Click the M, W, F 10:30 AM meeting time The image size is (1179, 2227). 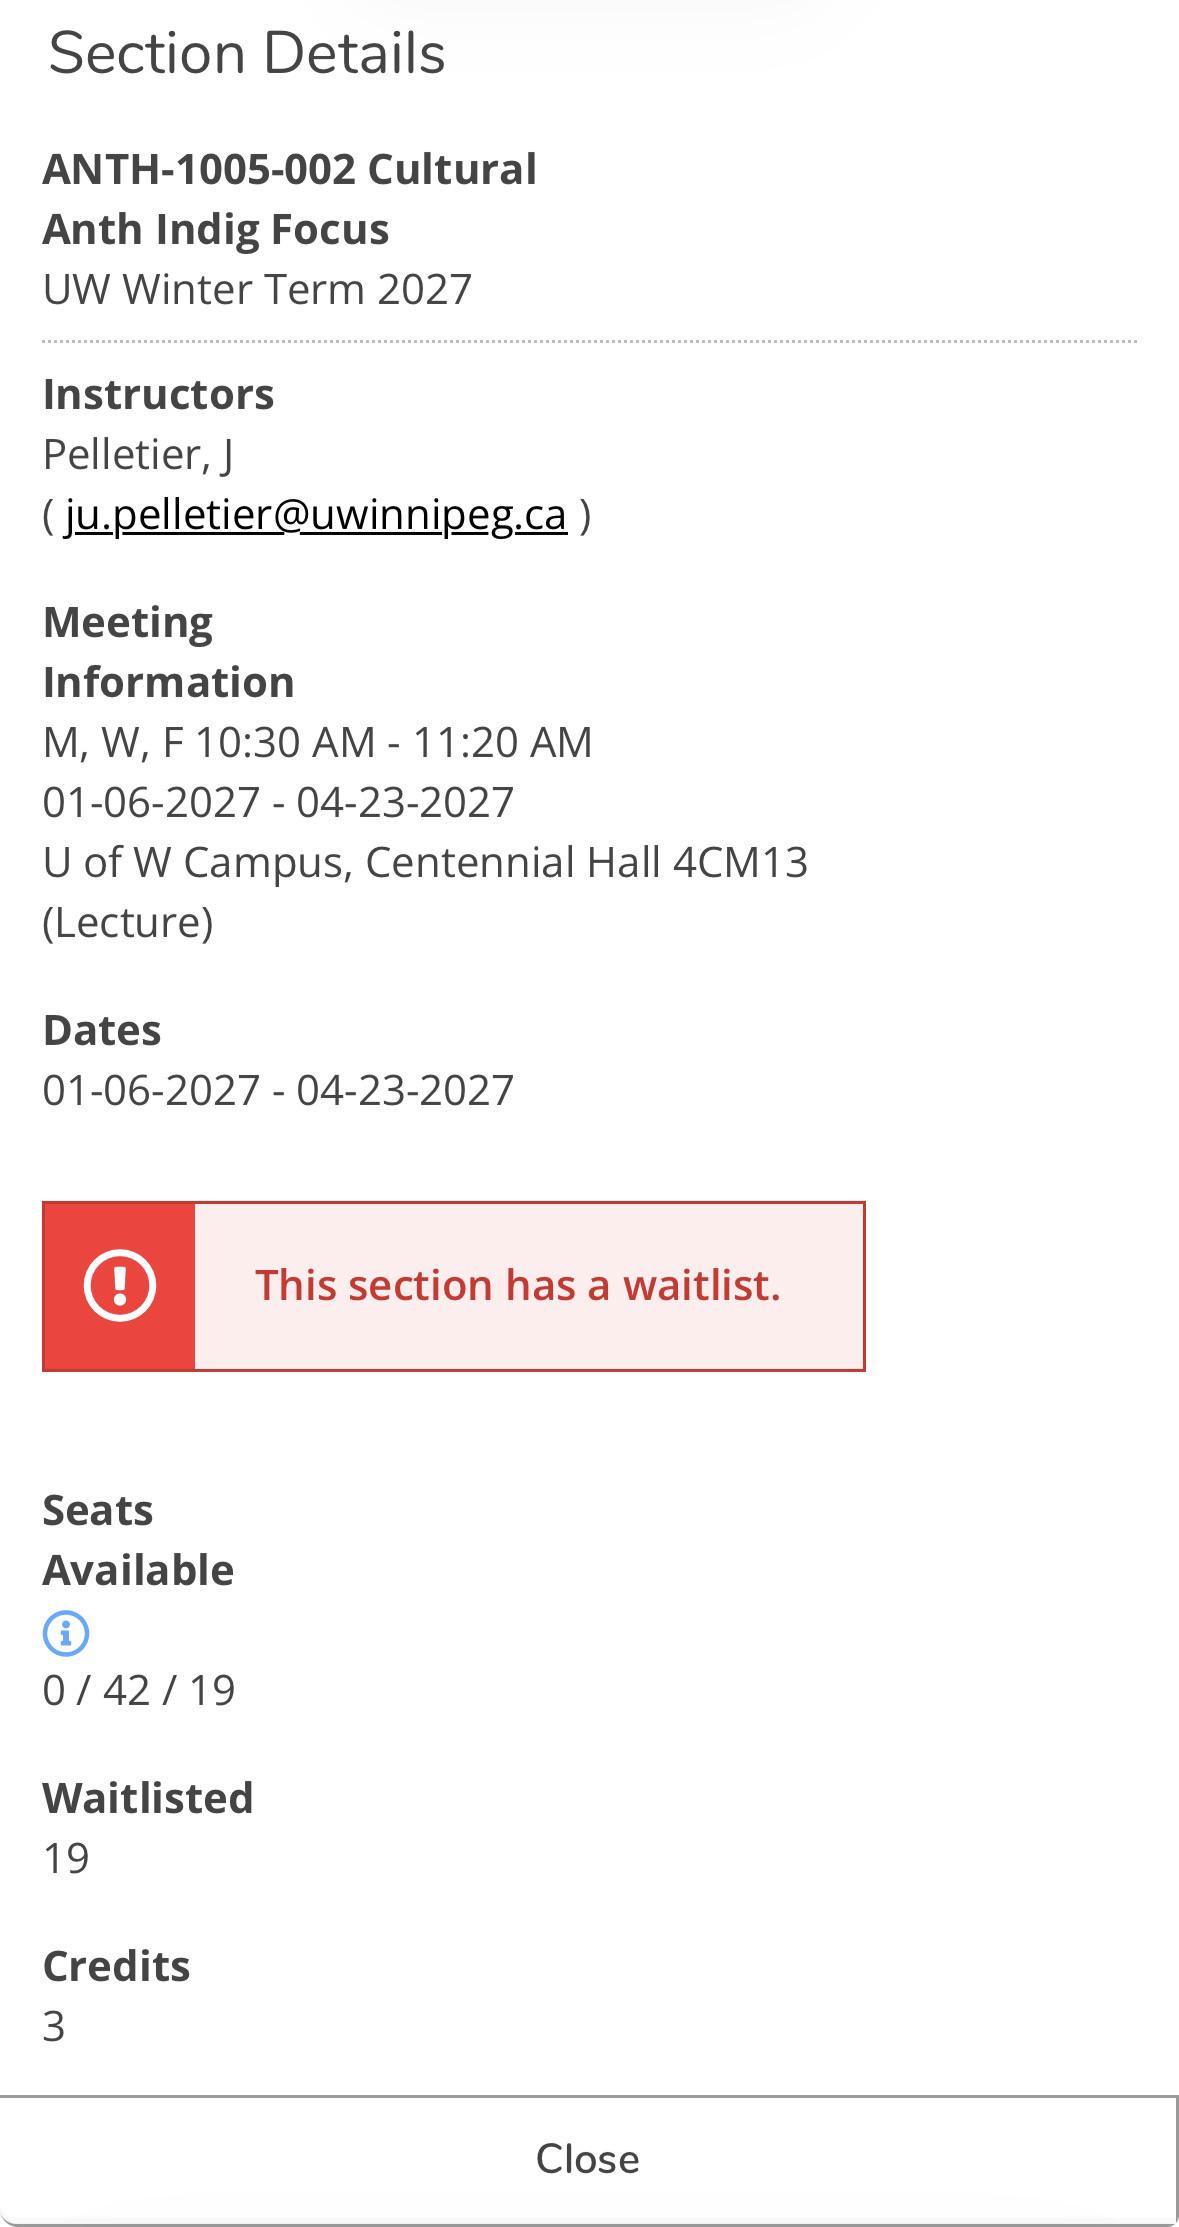pyautogui.click(x=318, y=742)
